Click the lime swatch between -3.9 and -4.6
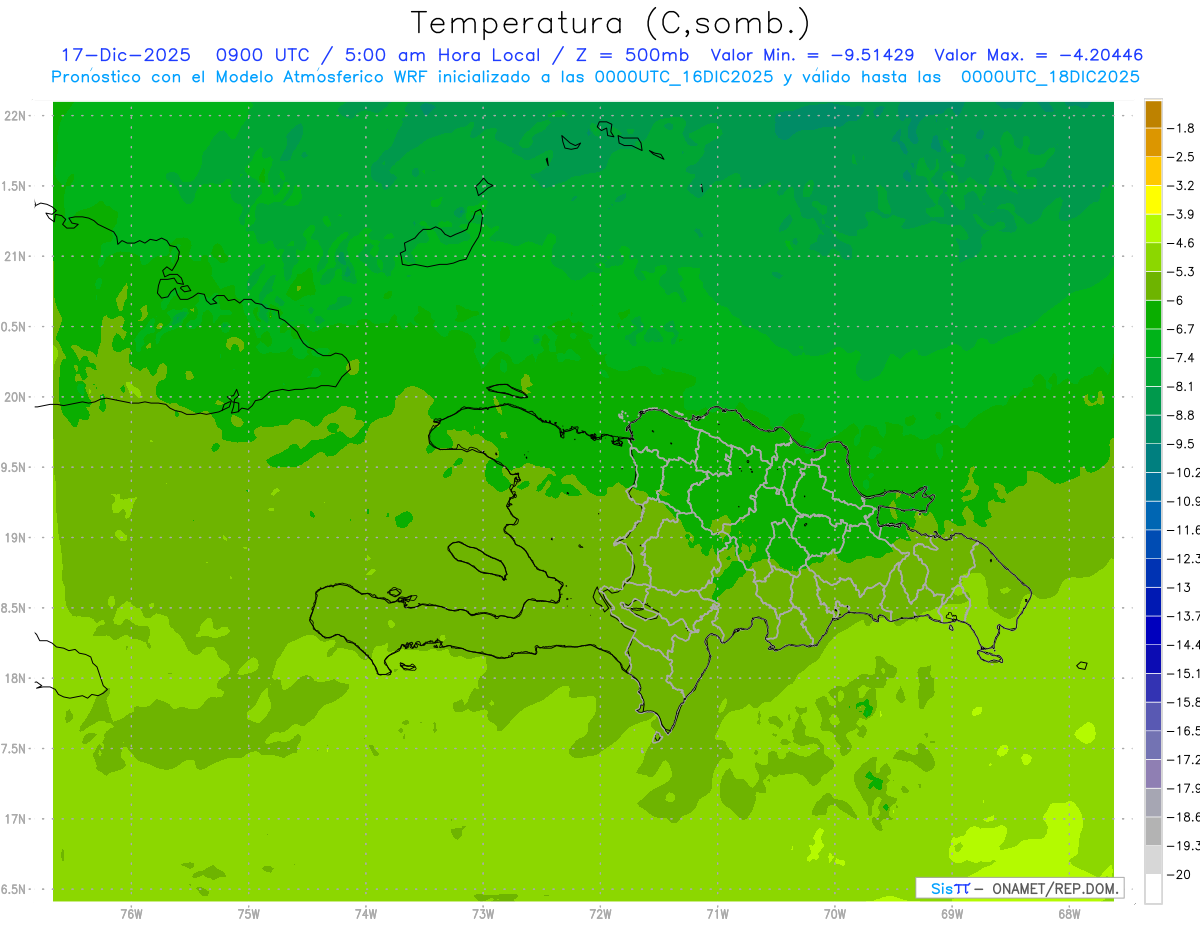Viewport: 1200px width, 927px height. 1153,228
